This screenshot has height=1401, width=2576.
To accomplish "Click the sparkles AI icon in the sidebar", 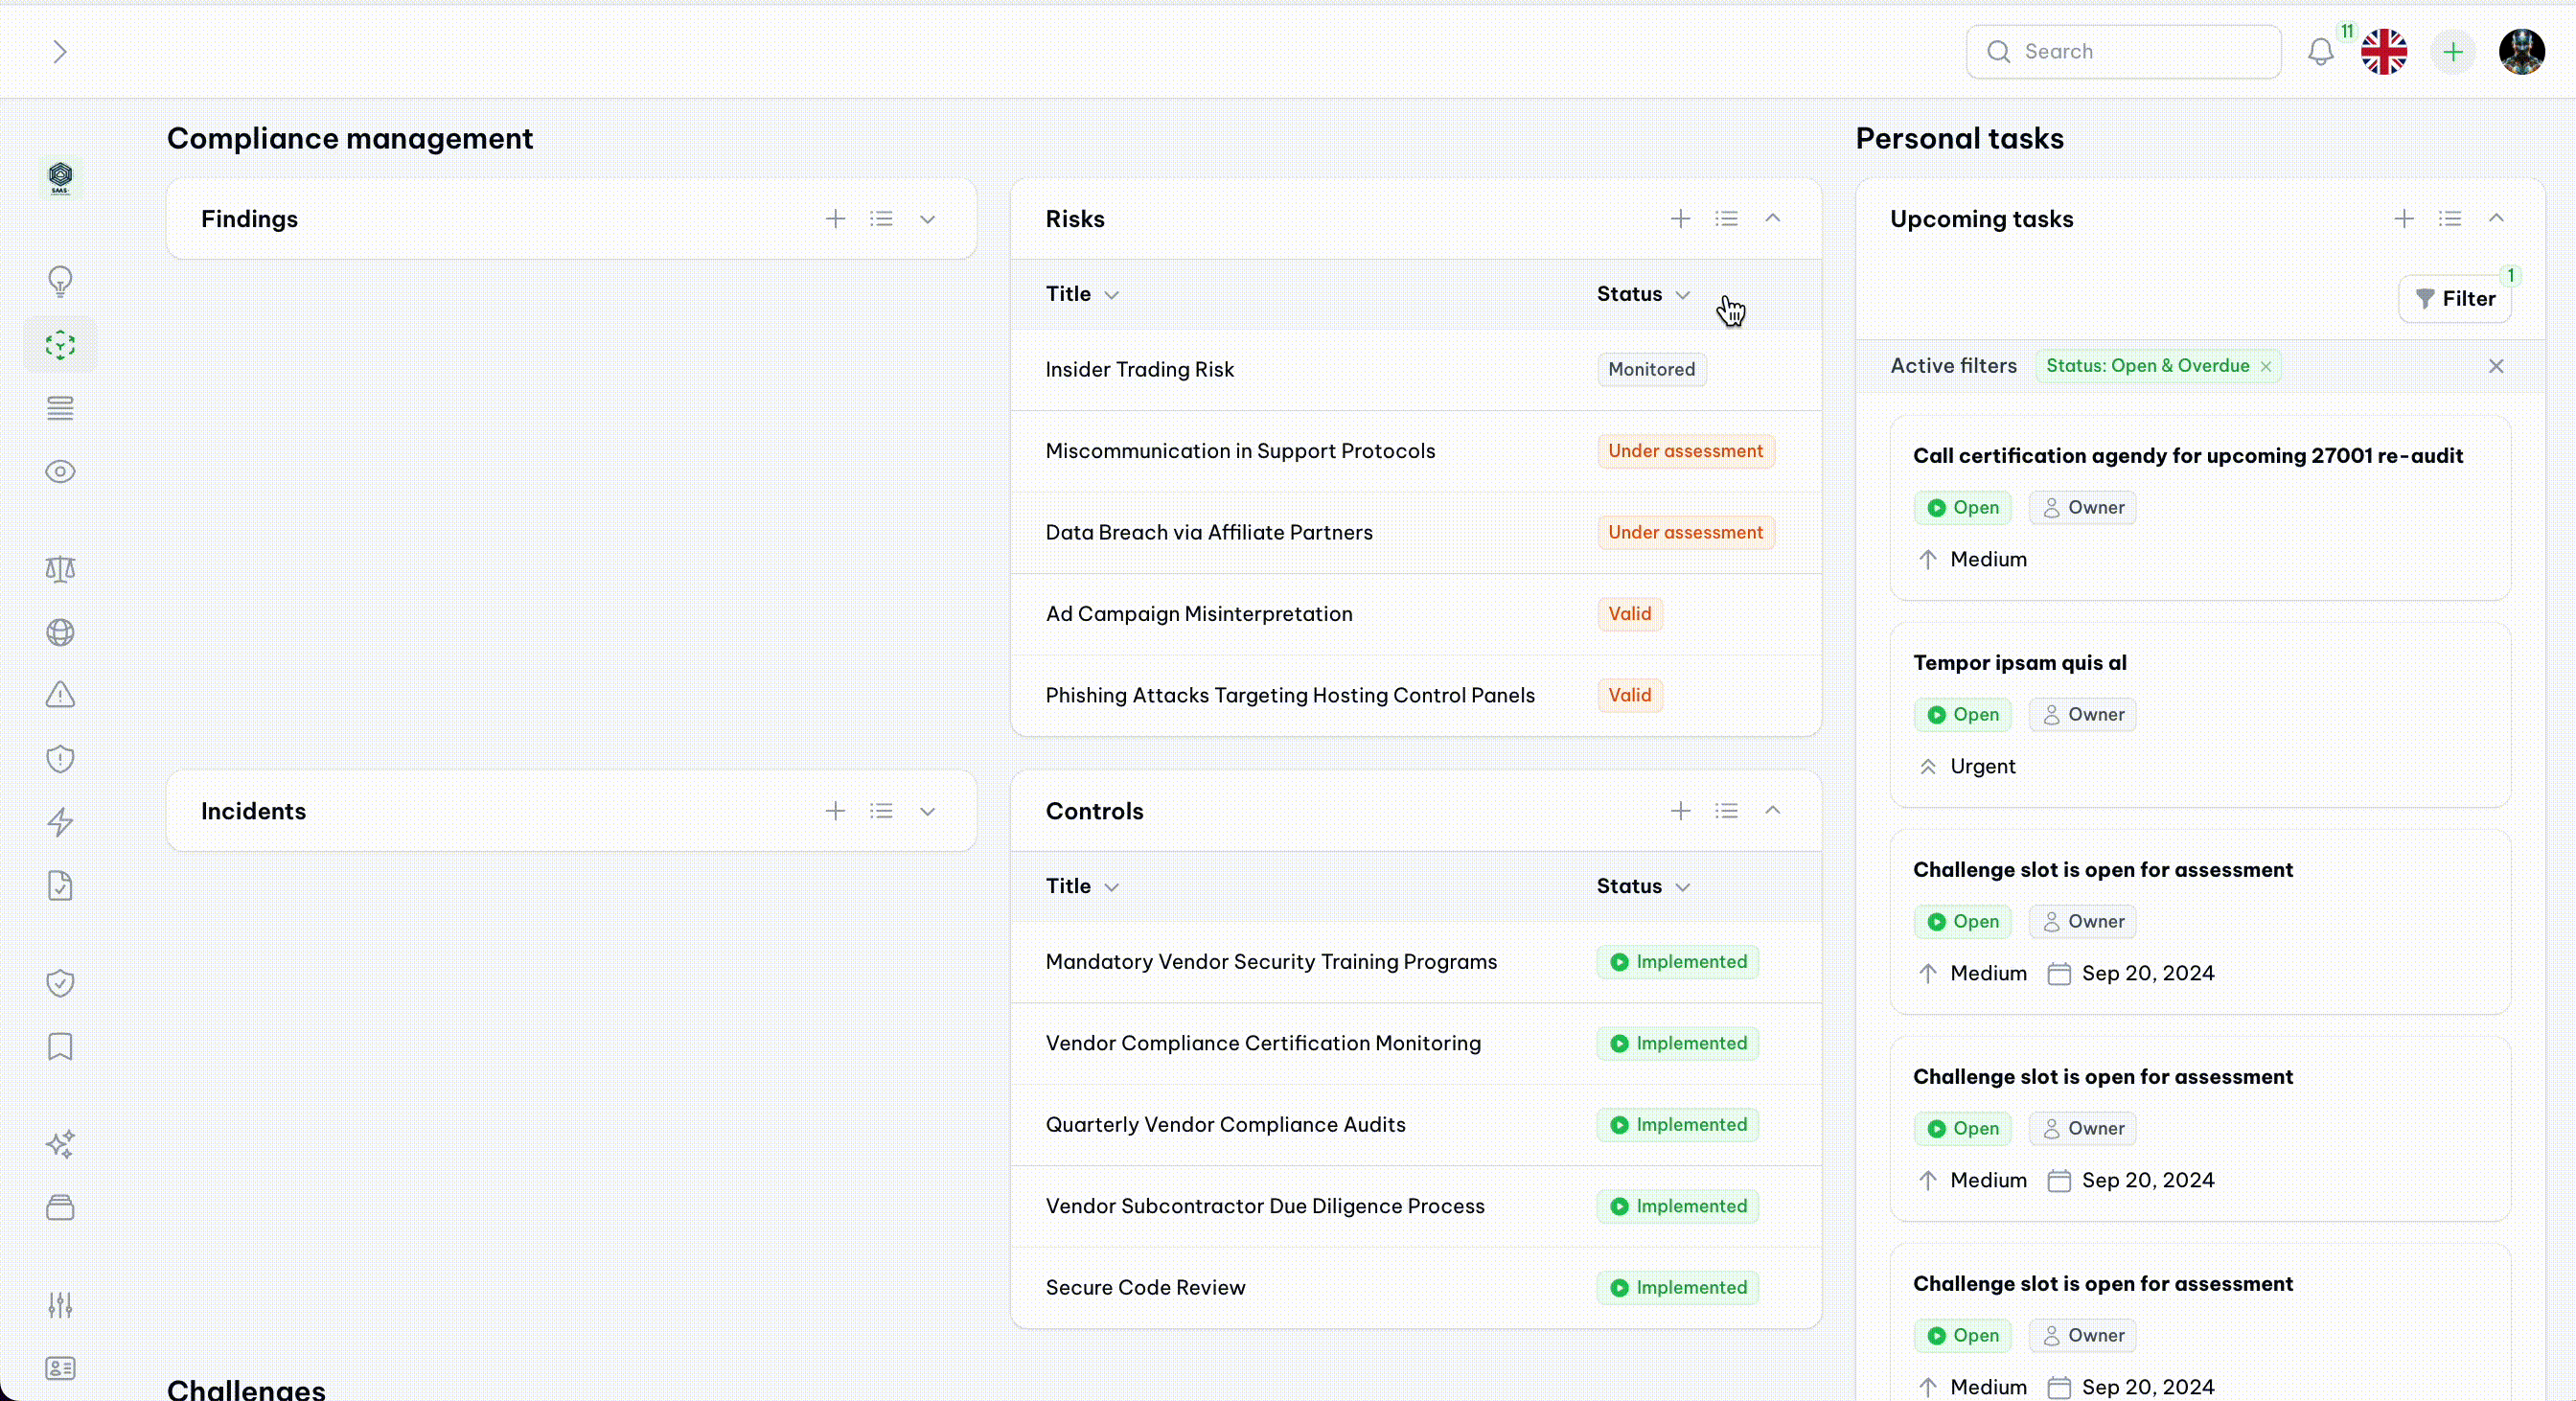I will click(x=60, y=1144).
